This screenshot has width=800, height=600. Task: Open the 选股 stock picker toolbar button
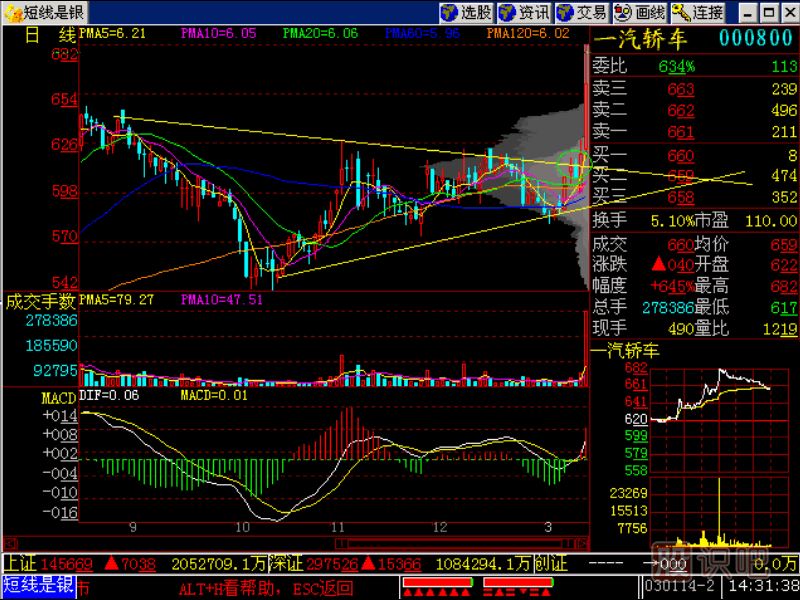(x=467, y=12)
